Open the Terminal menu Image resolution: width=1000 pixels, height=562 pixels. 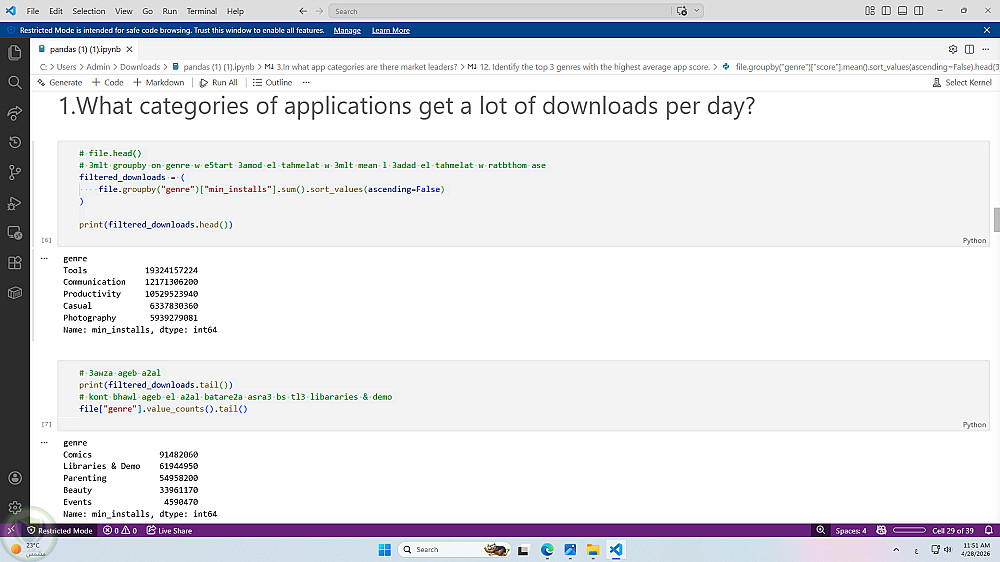click(x=202, y=11)
